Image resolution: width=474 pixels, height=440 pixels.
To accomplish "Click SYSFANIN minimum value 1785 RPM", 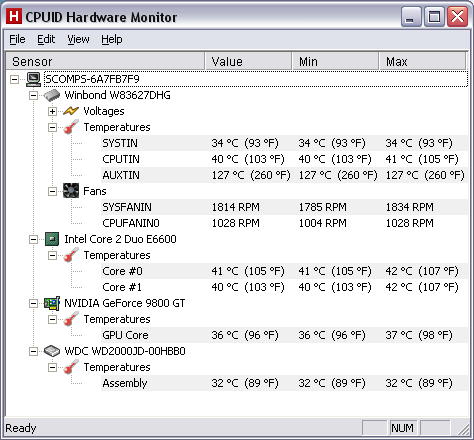I will pyautogui.click(x=323, y=207).
